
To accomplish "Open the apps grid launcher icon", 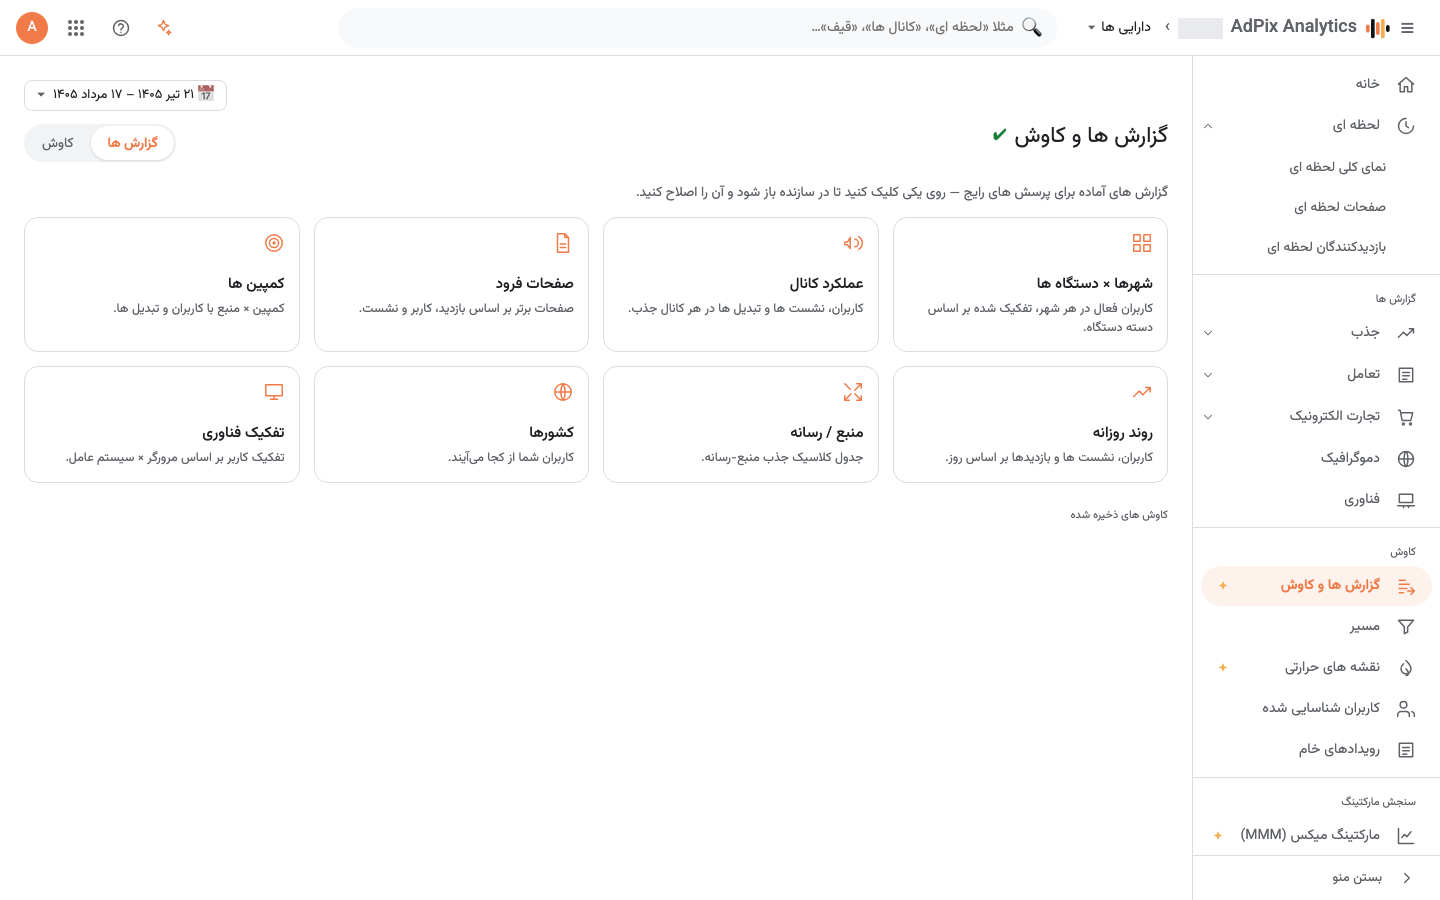I will [76, 28].
